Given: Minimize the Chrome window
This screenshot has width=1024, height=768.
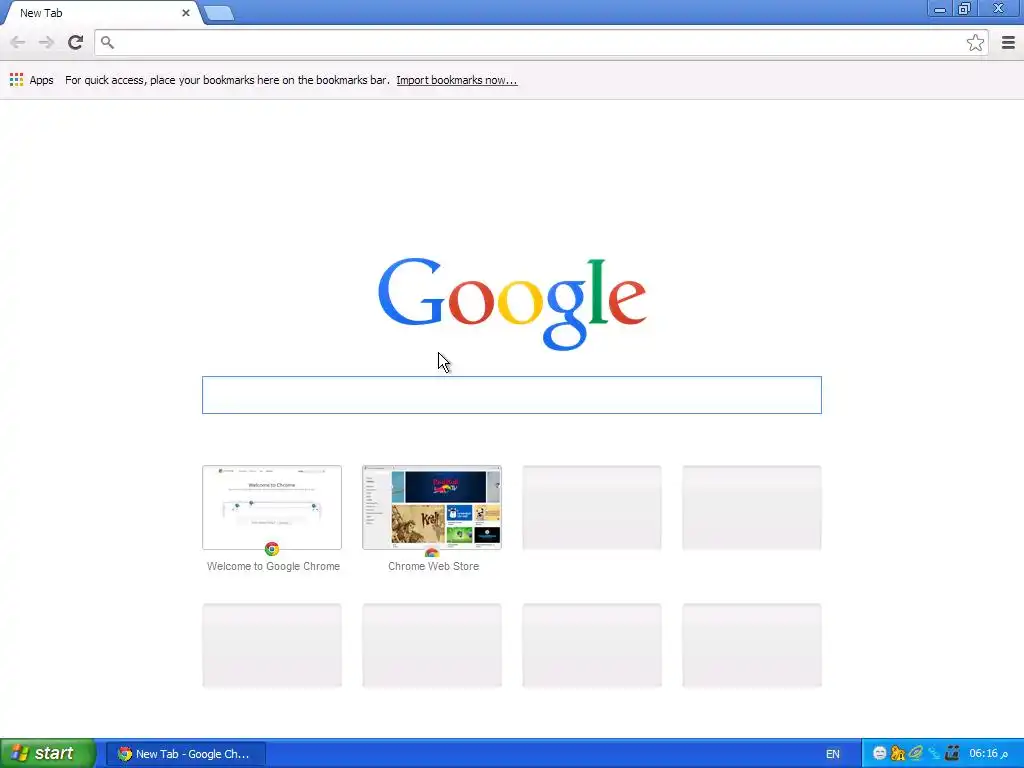Looking at the screenshot, I should [939, 9].
